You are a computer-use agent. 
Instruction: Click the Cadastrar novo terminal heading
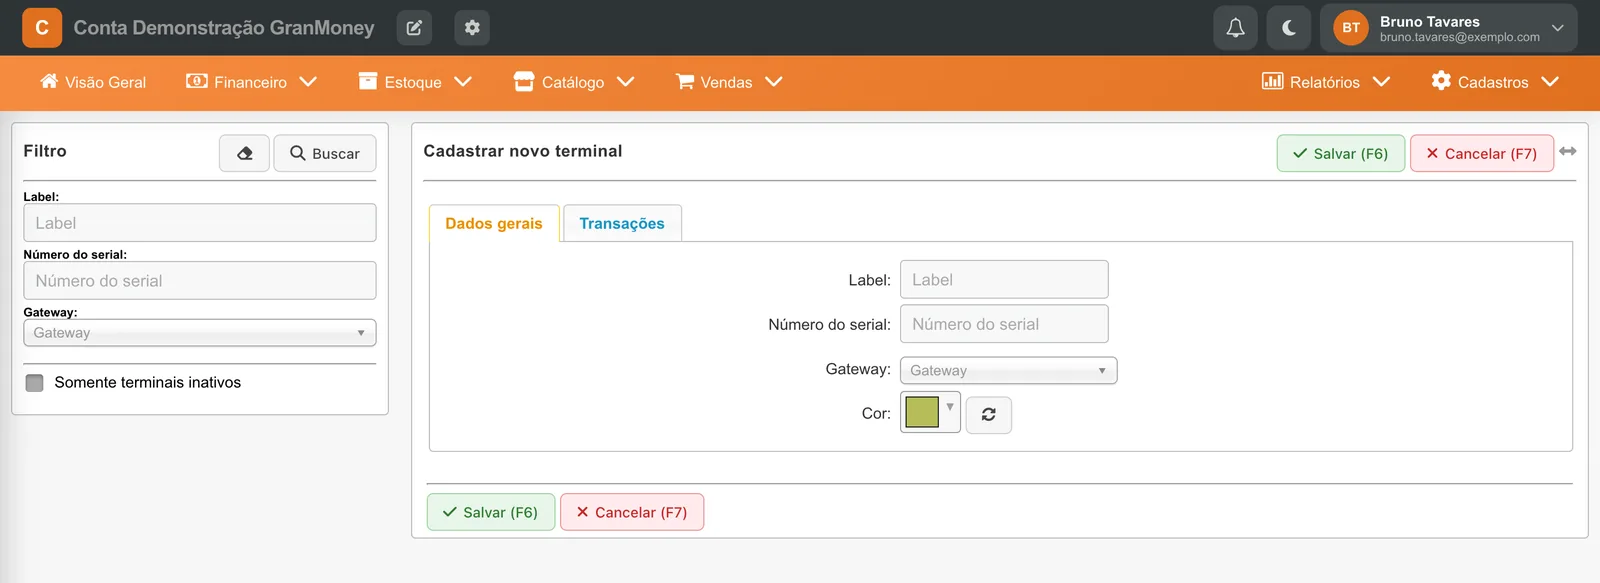point(523,151)
